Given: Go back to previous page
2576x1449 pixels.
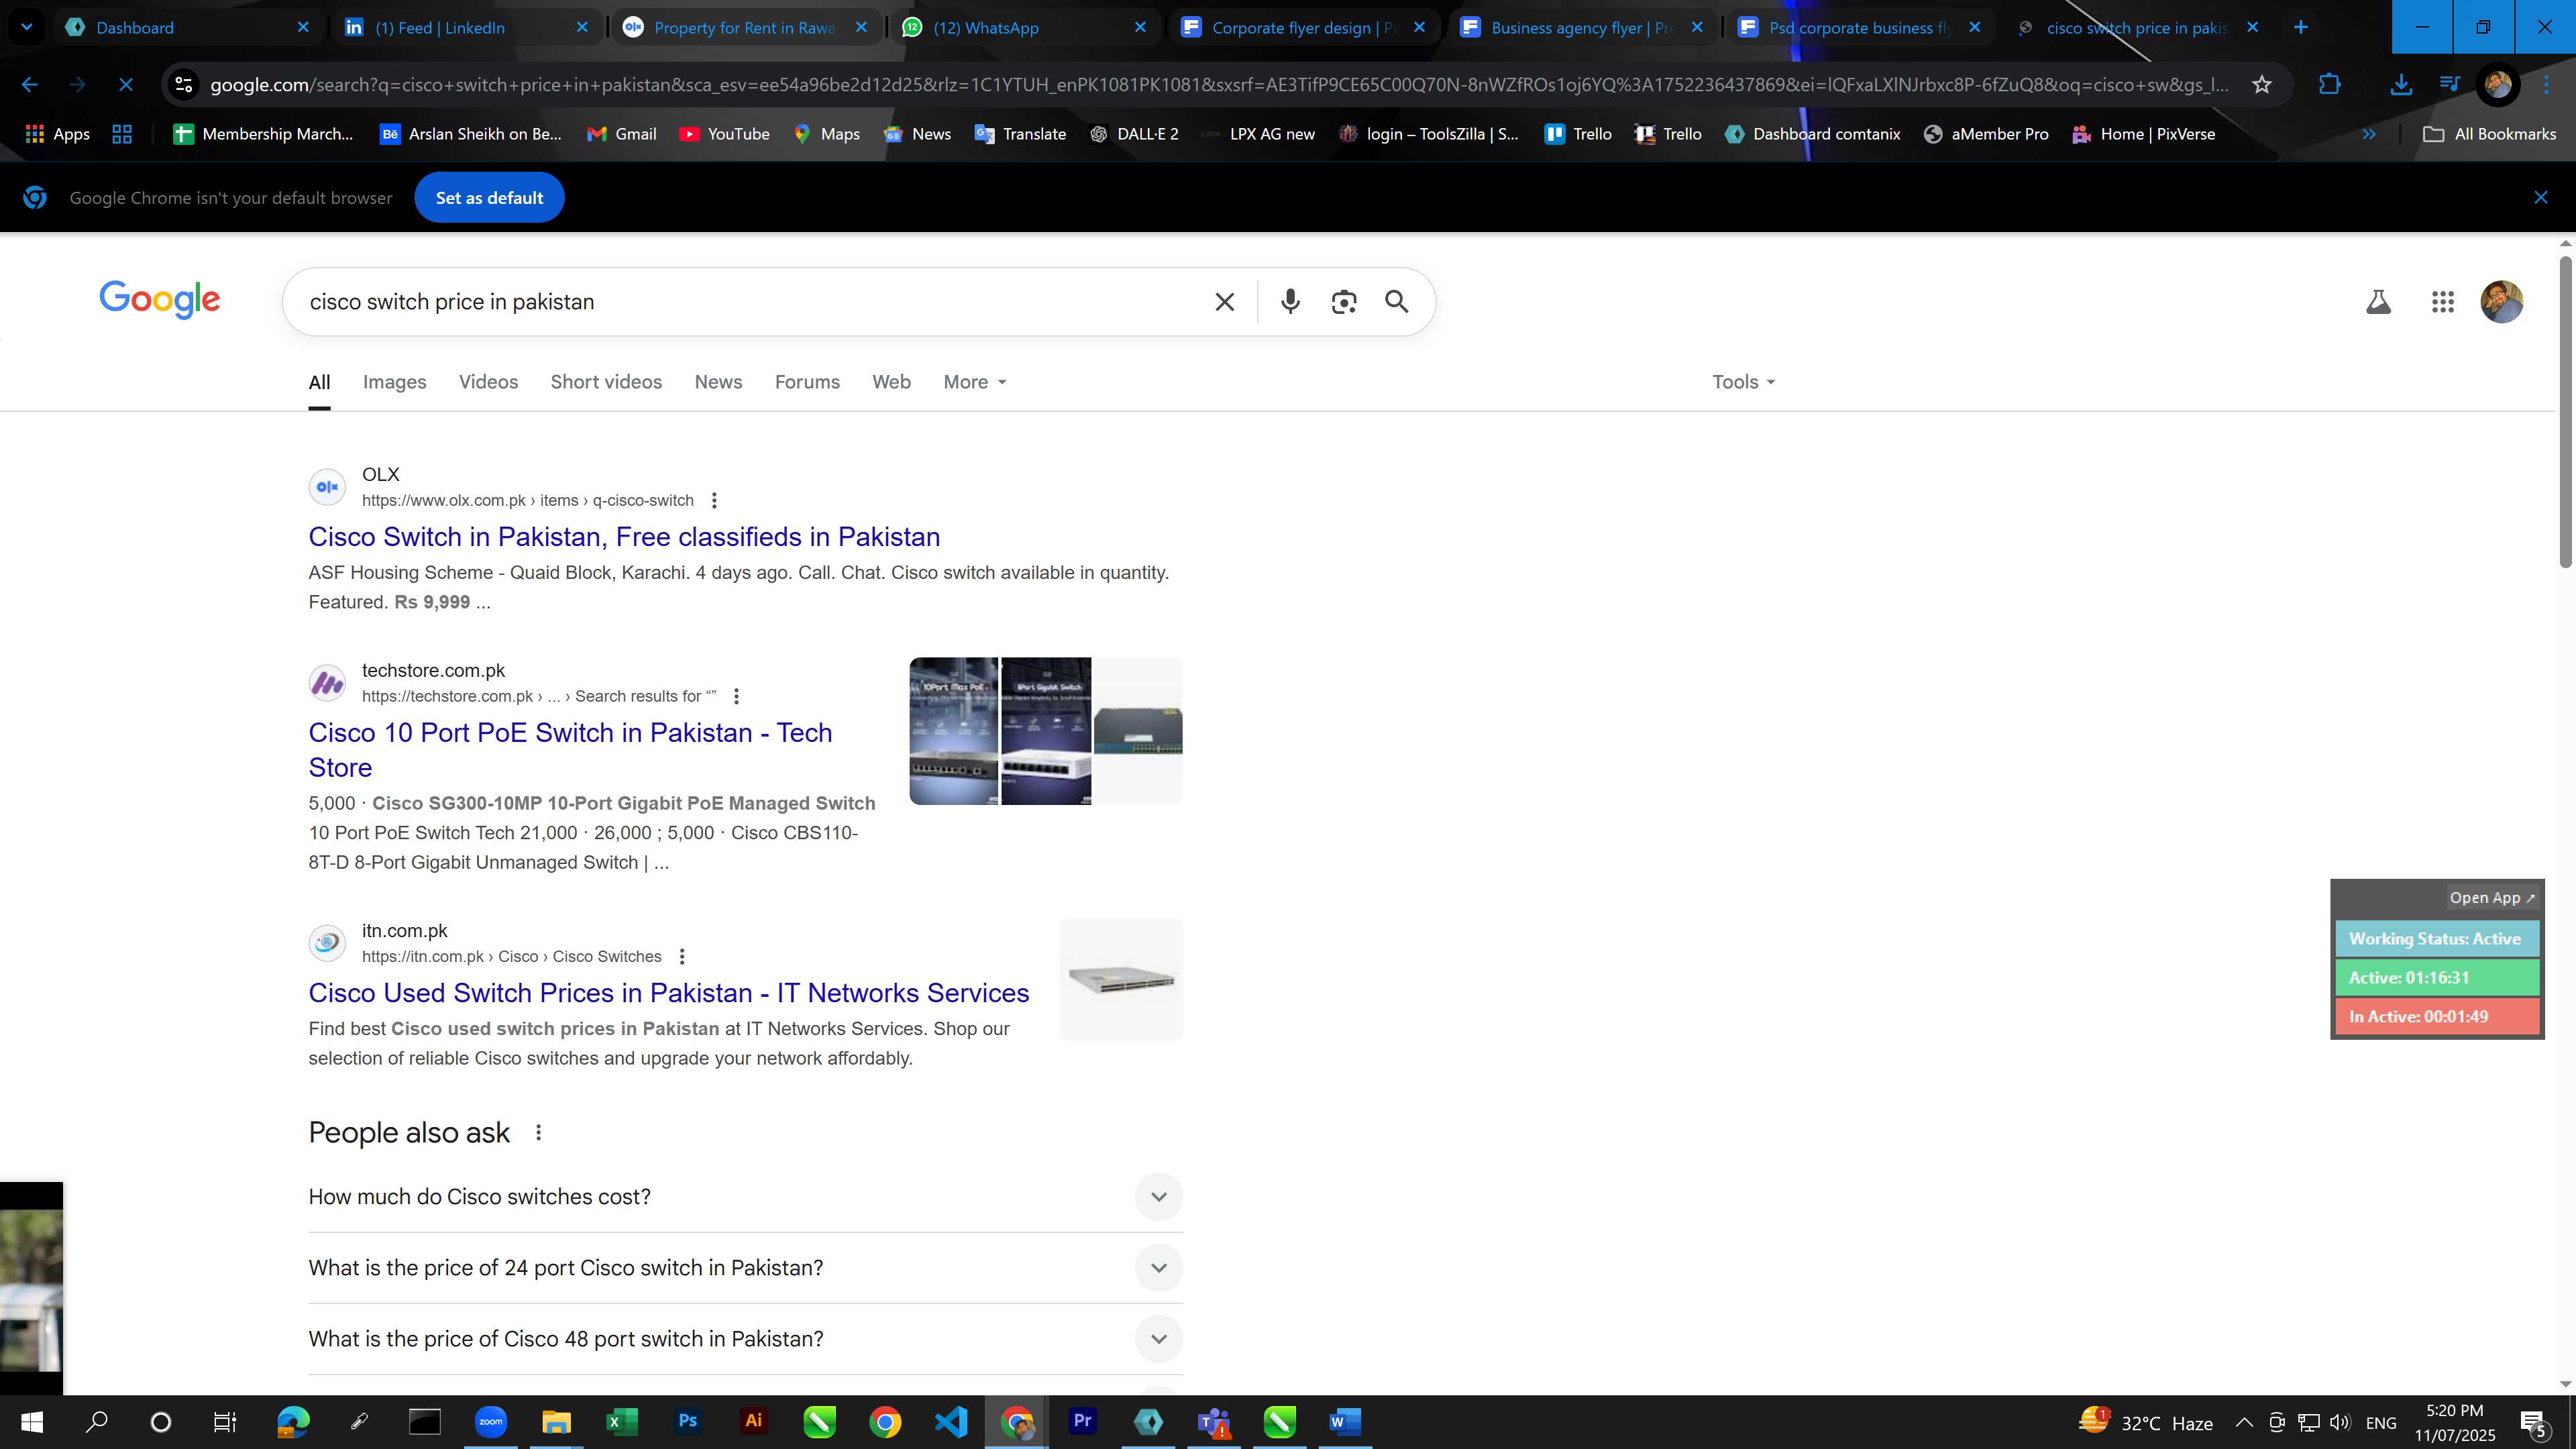Looking at the screenshot, I should pyautogui.click(x=29, y=84).
